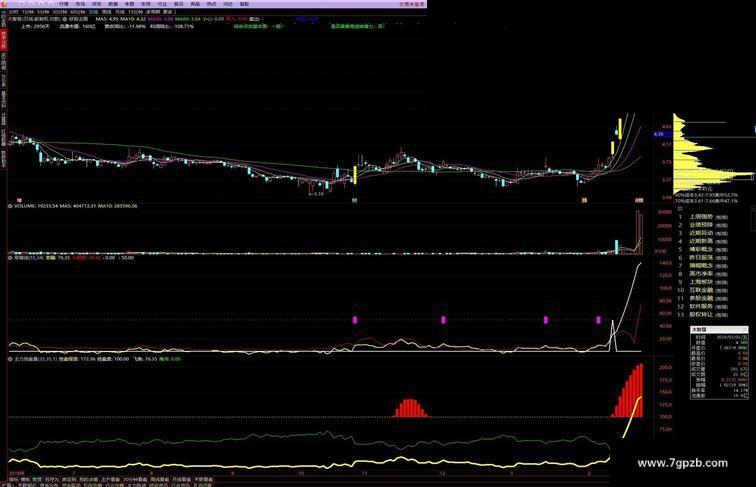Select 上海板块 in the 板块 list
The image size is (756, 487).
(701, 282)
